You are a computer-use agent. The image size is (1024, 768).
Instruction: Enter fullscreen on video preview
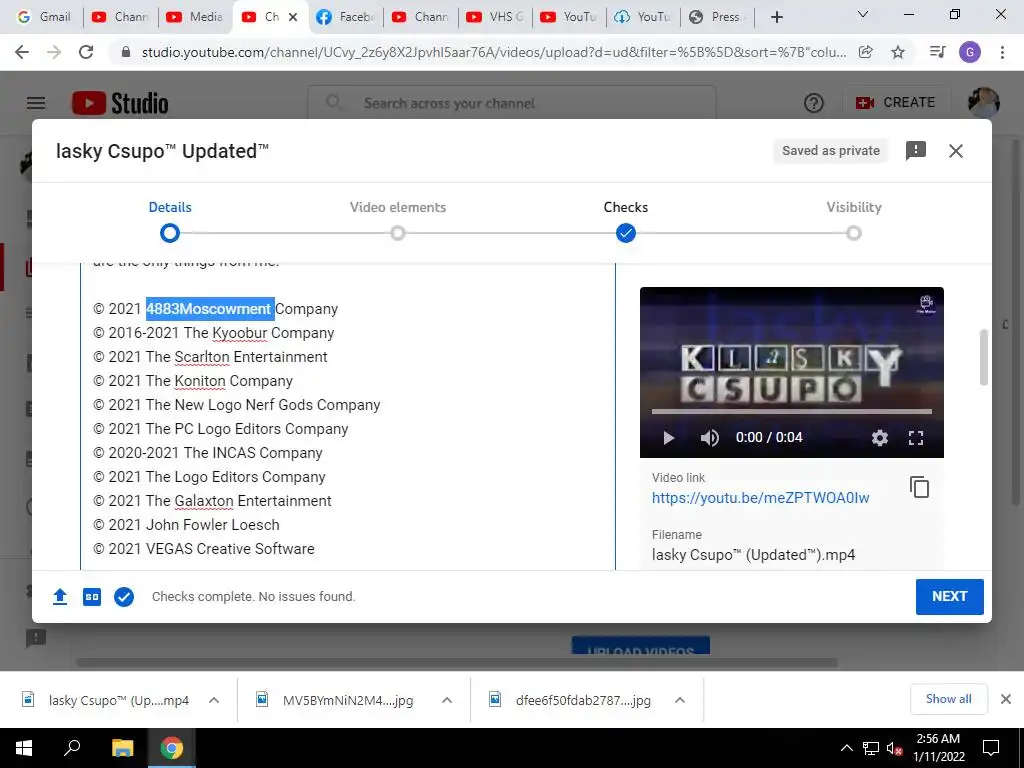pos(916,438)
